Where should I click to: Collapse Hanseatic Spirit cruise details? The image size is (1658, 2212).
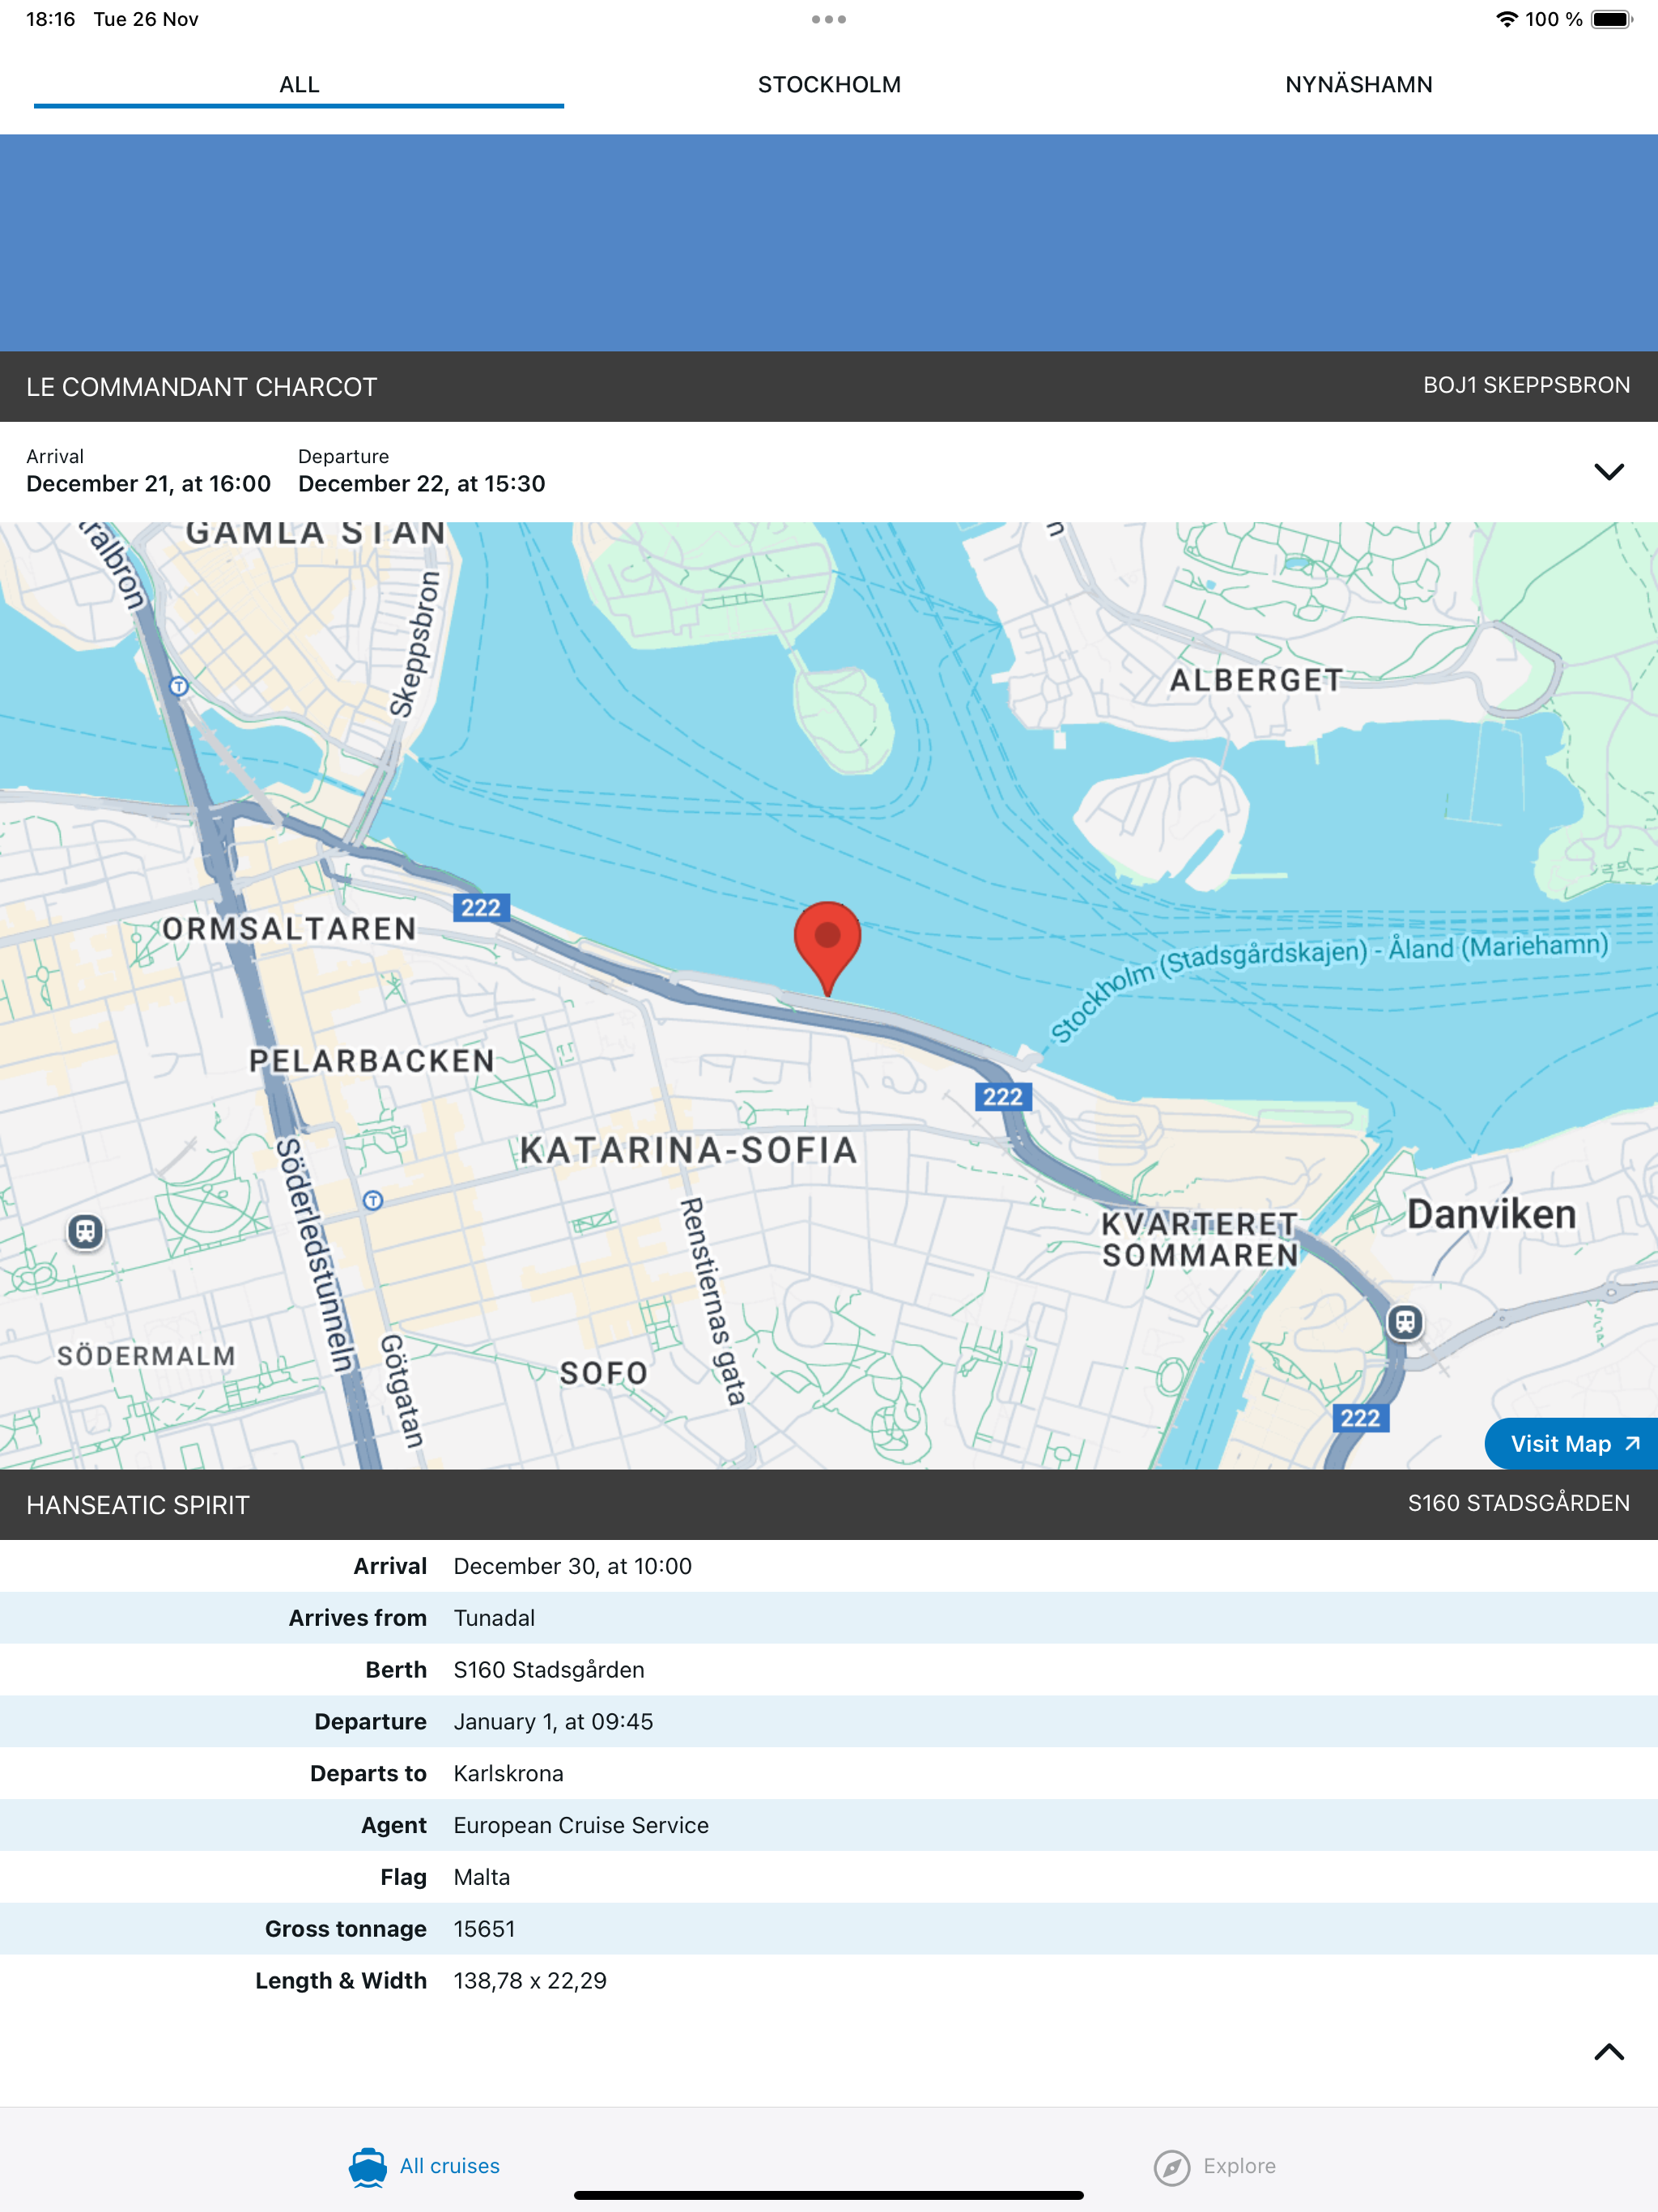coord(1608,2052)
